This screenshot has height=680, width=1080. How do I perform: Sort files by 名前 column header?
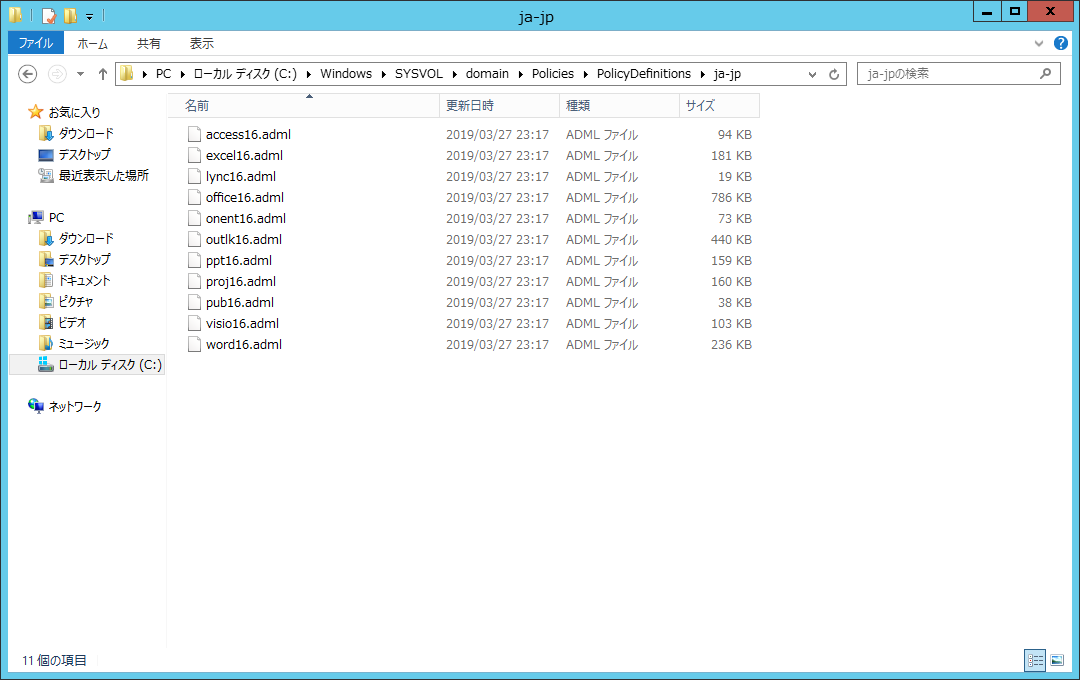pyautogui.click(x=304, y=105)
